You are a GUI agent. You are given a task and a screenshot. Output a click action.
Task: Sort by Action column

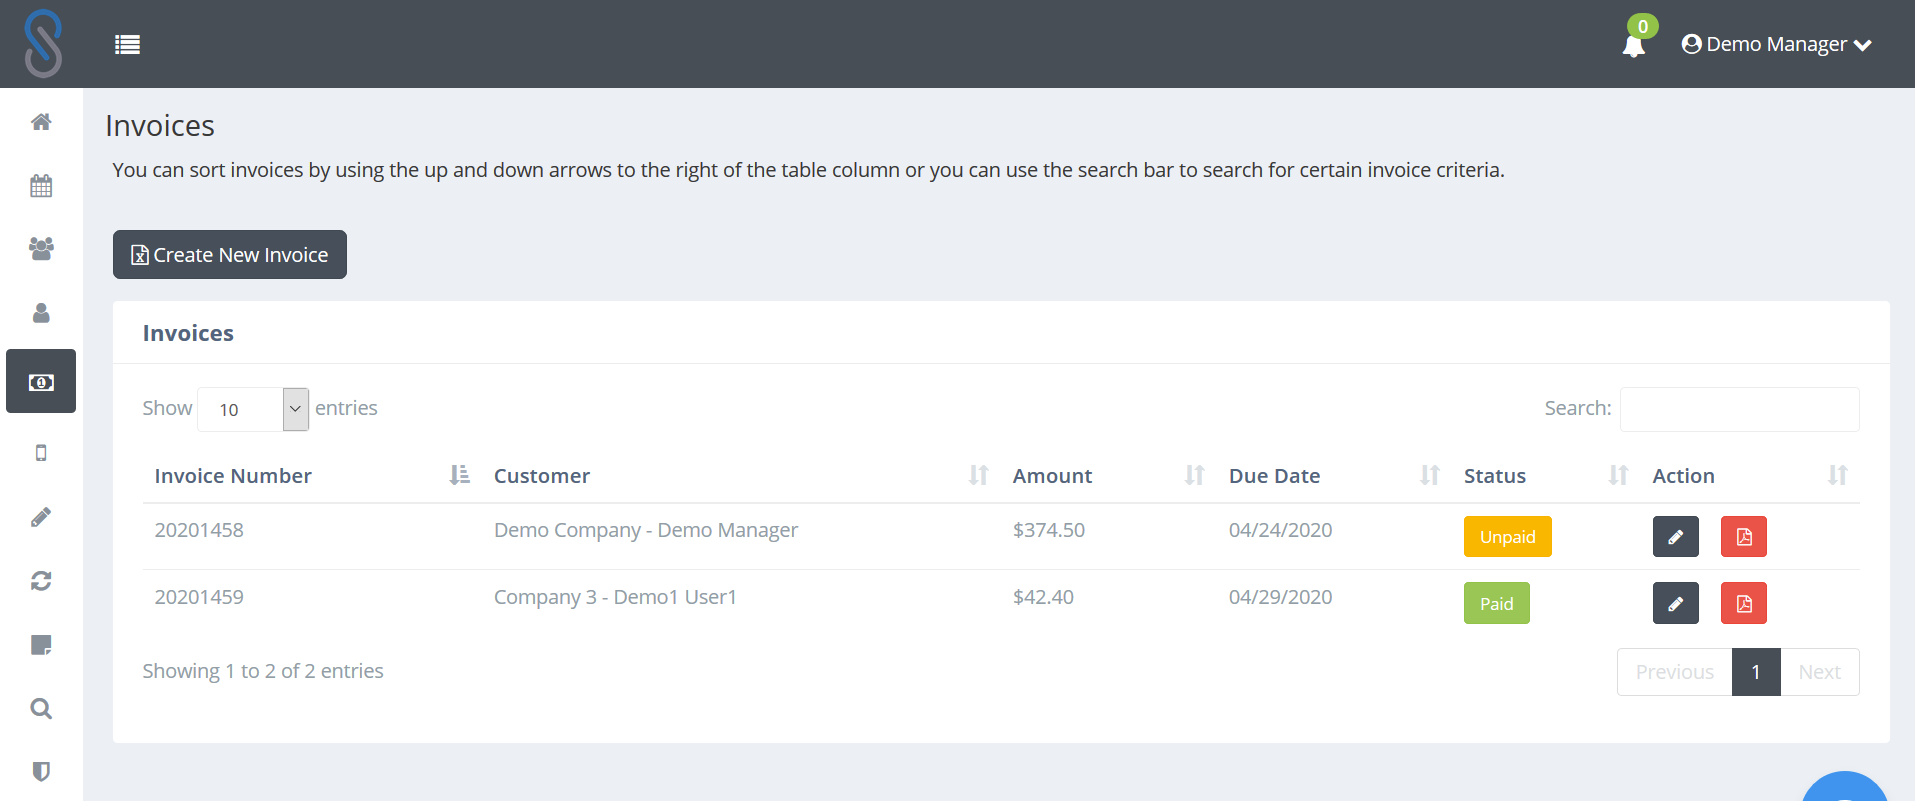point(1750,476)
